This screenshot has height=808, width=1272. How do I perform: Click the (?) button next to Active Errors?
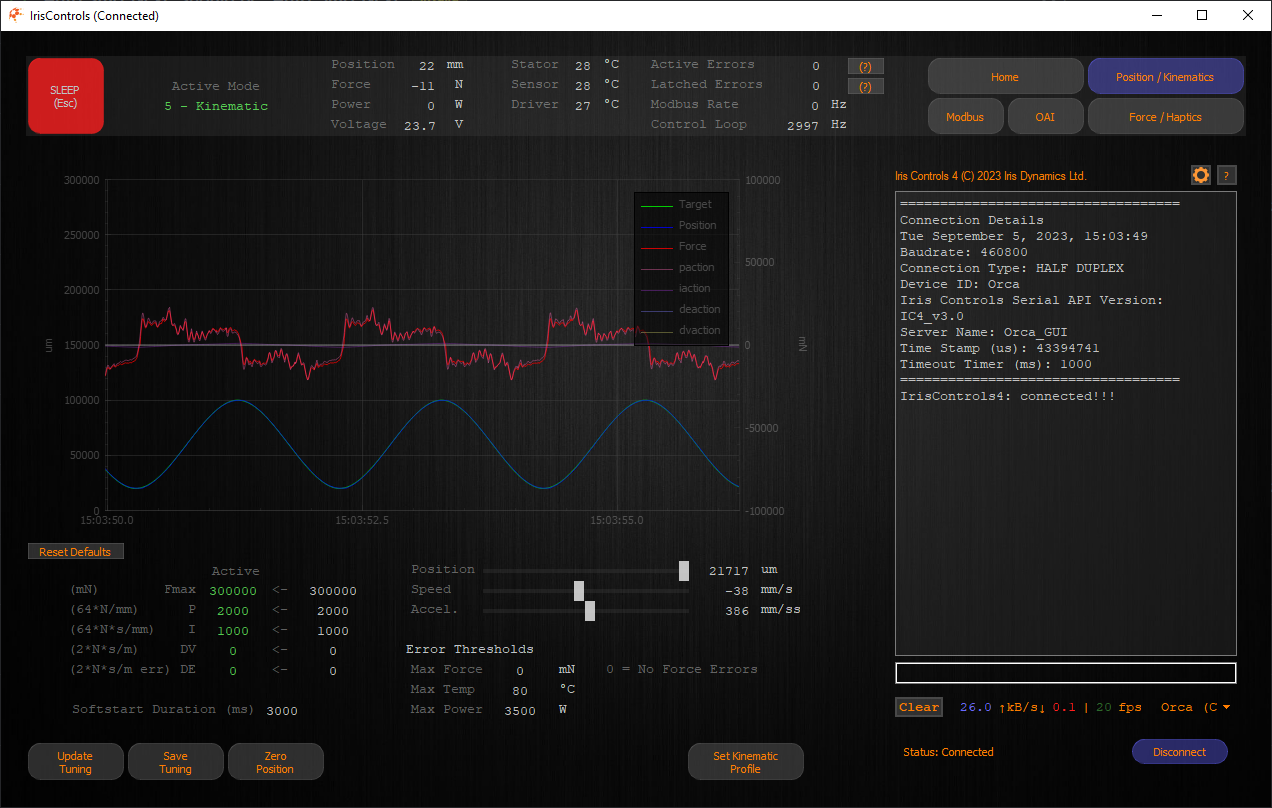[865, 66]
